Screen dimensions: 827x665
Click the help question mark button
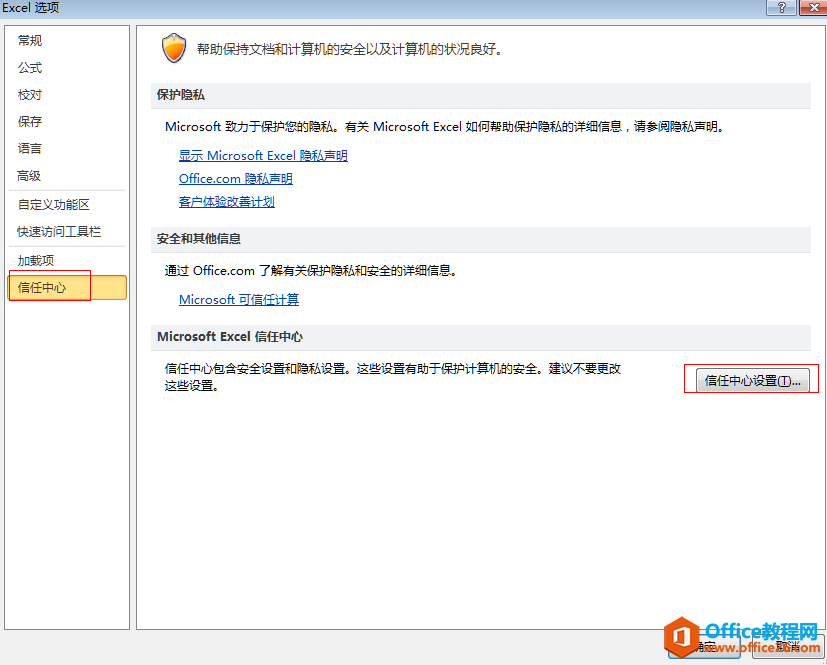781,7
